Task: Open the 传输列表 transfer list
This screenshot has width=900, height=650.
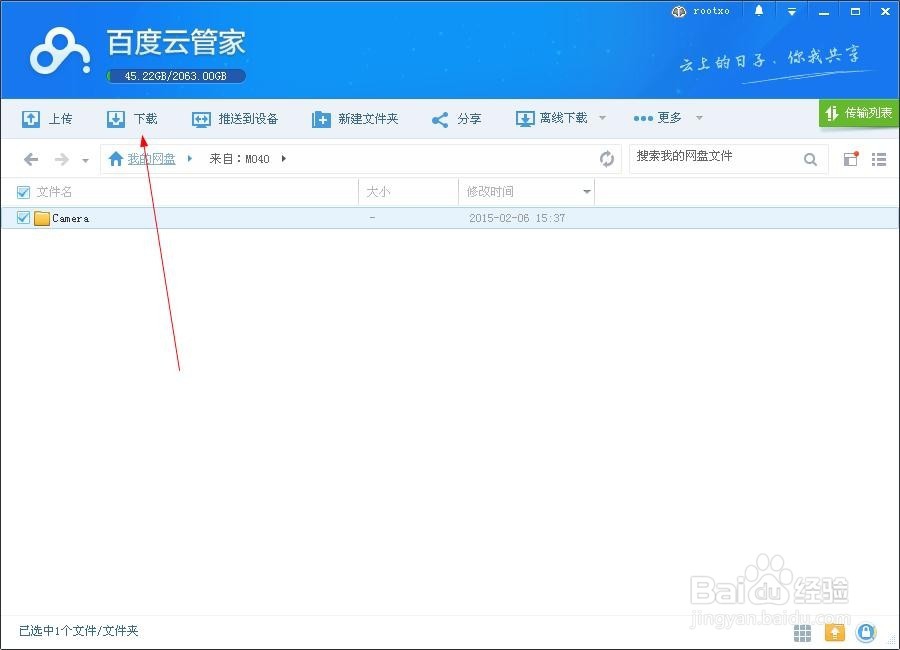Action: click(859, 113)
